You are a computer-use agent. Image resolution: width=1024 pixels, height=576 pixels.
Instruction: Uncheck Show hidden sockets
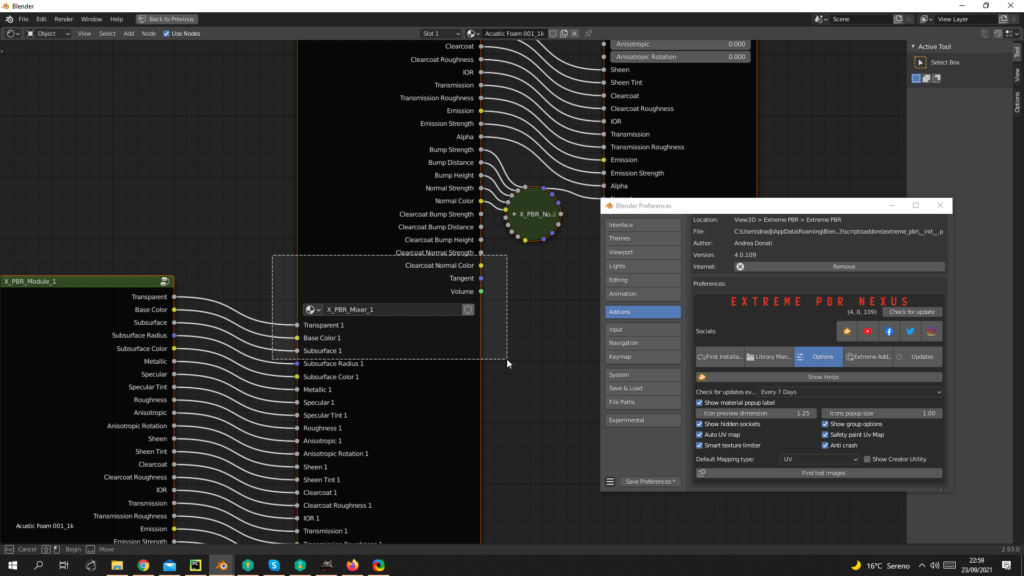click(x=699, y=424)
